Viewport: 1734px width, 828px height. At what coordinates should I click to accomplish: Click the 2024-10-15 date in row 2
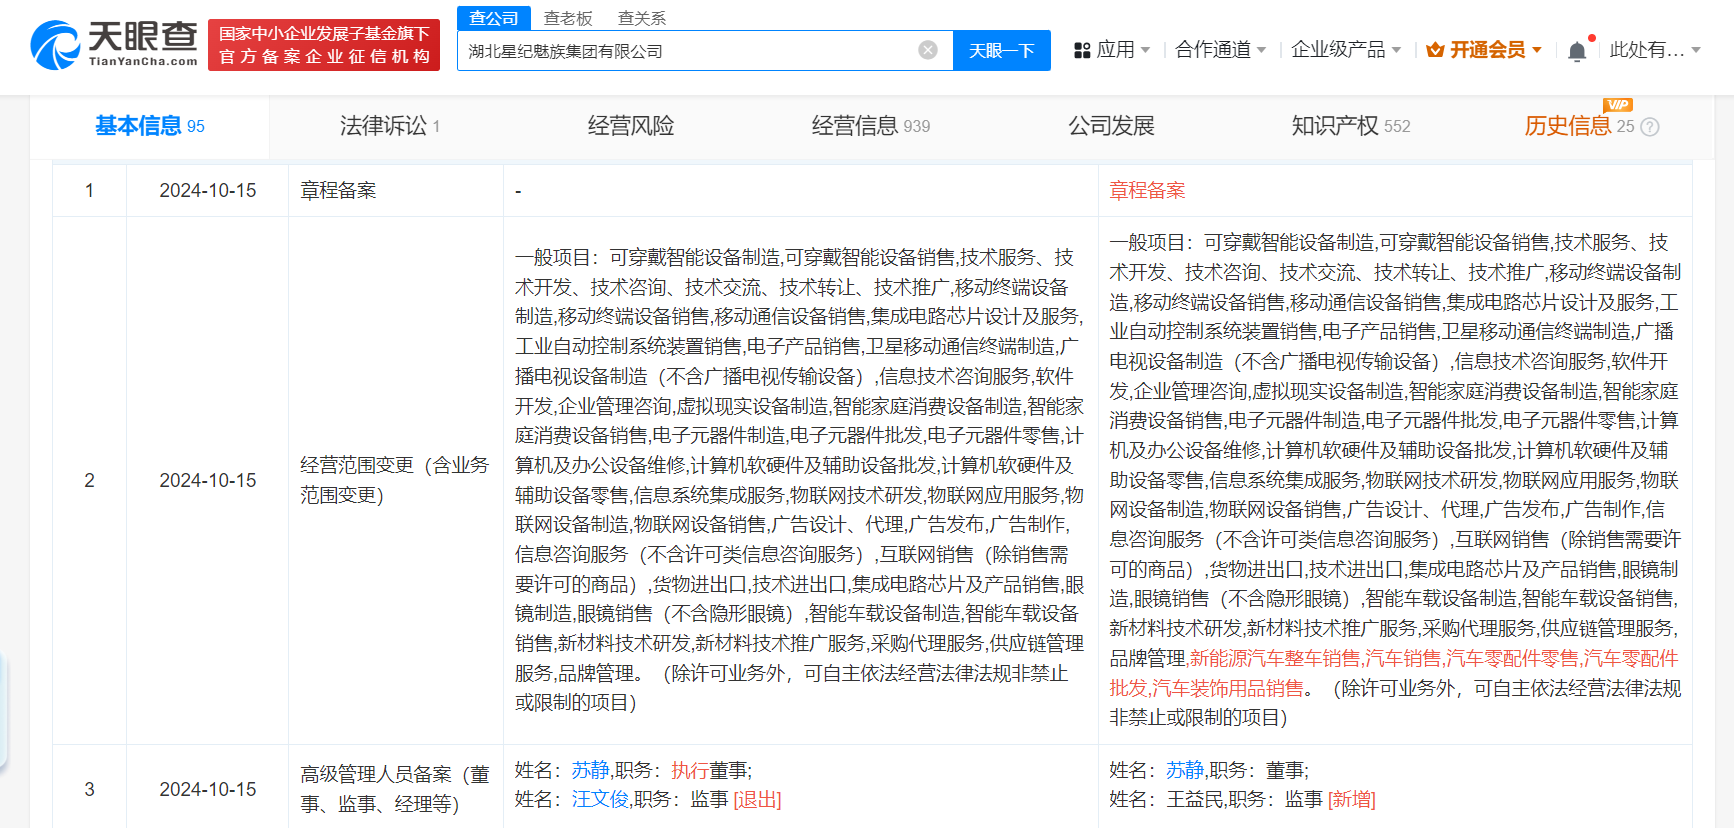coord(208,480)
